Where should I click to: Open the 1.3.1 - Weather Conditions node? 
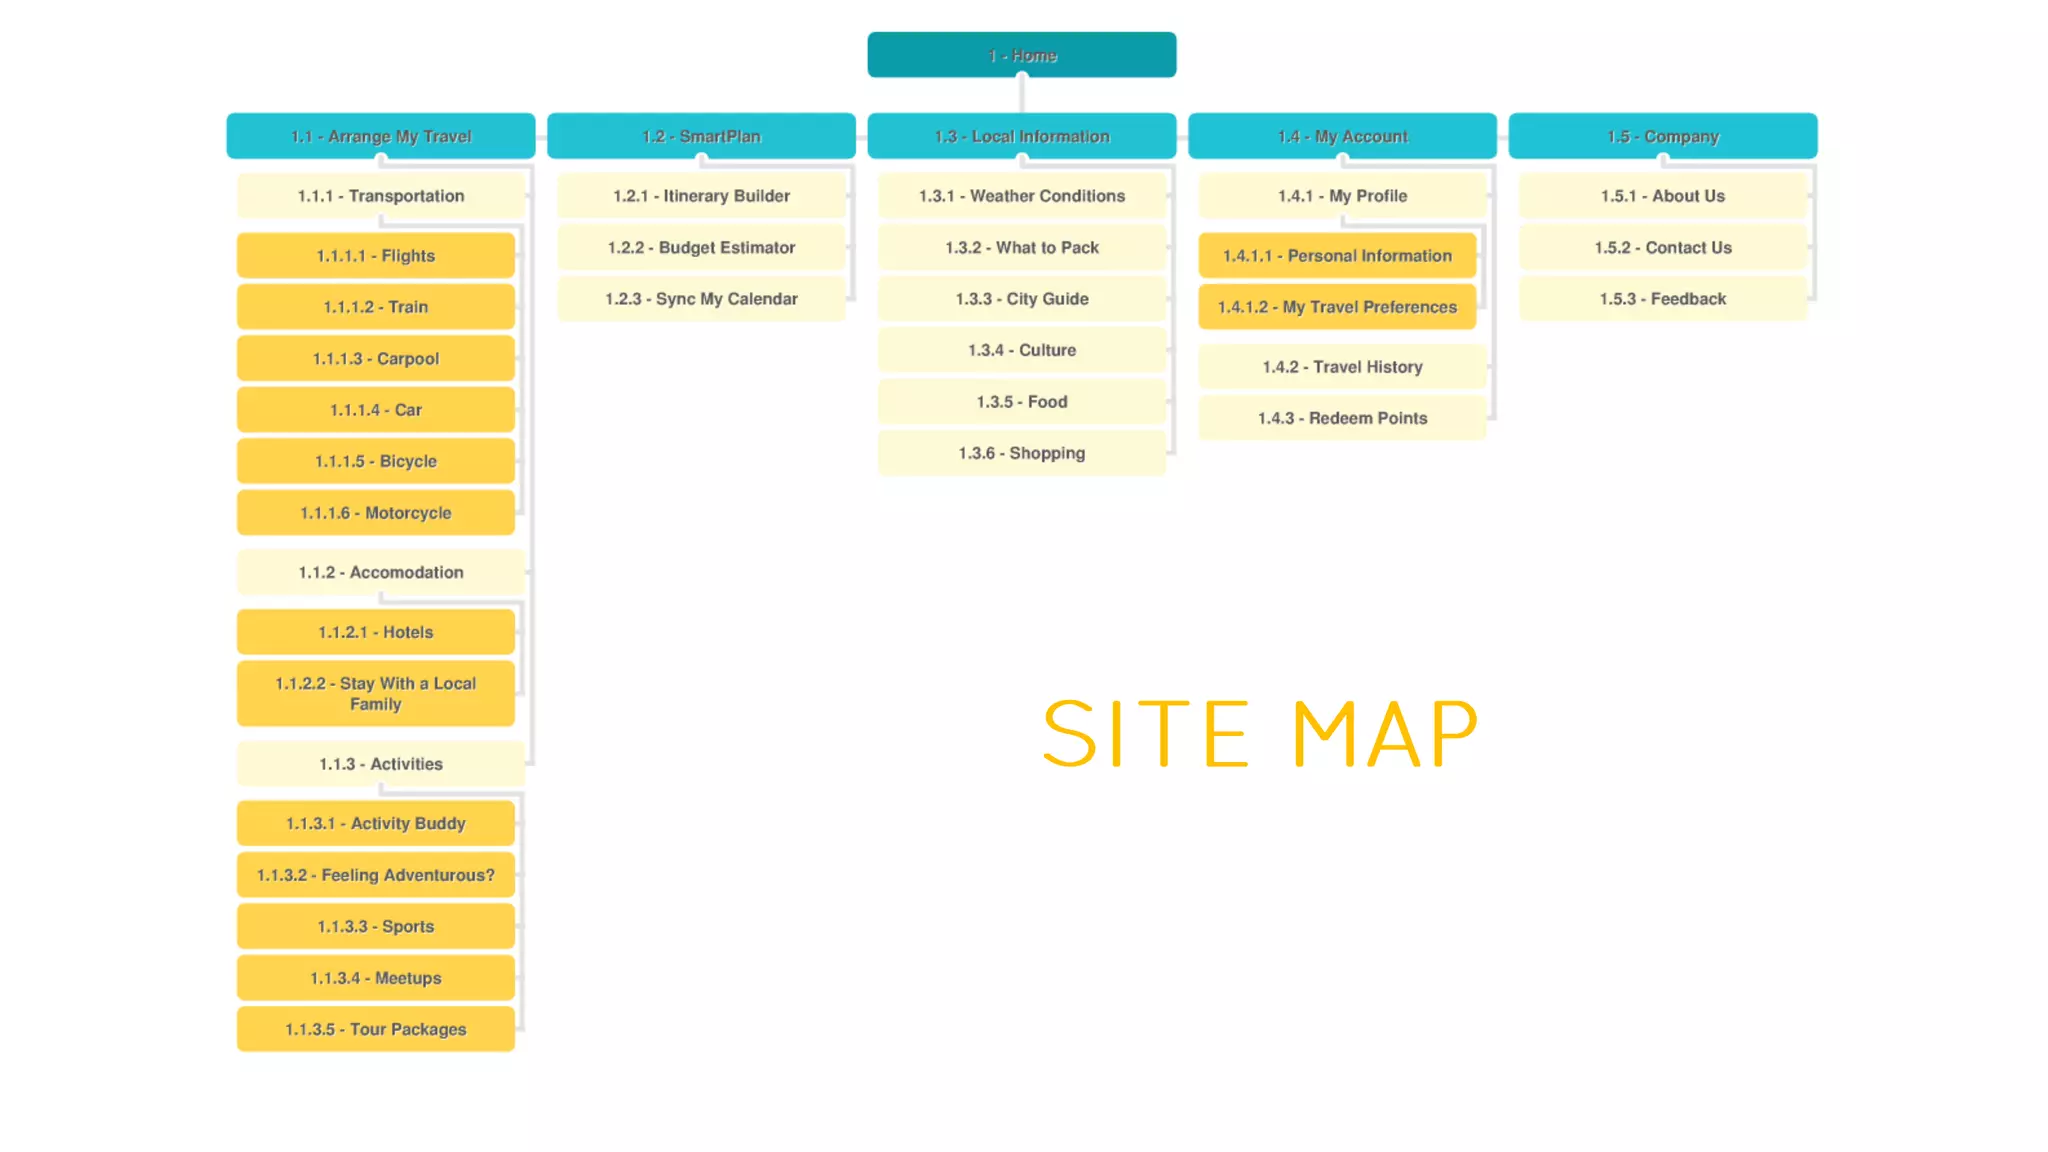pyautogui.click(x=1021, y=196)
